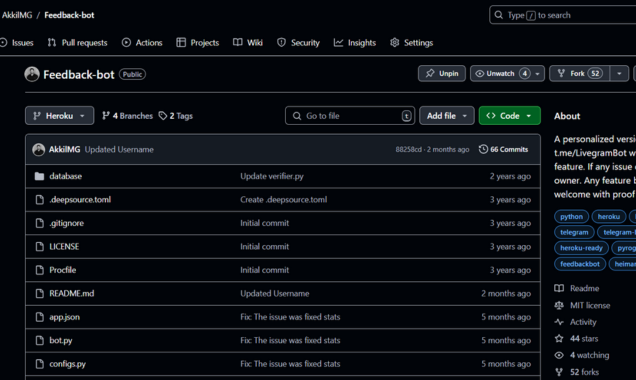Open repository Settings tab
The image size is (636, 380).
click(x=411, y=43)
